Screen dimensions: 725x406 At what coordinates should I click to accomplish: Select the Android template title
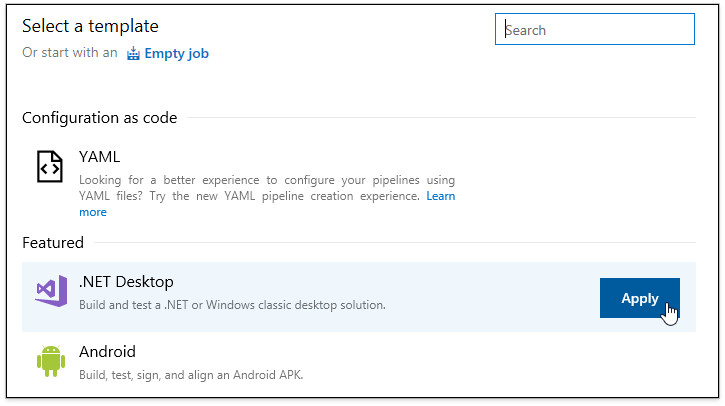[x=107, y=352]
